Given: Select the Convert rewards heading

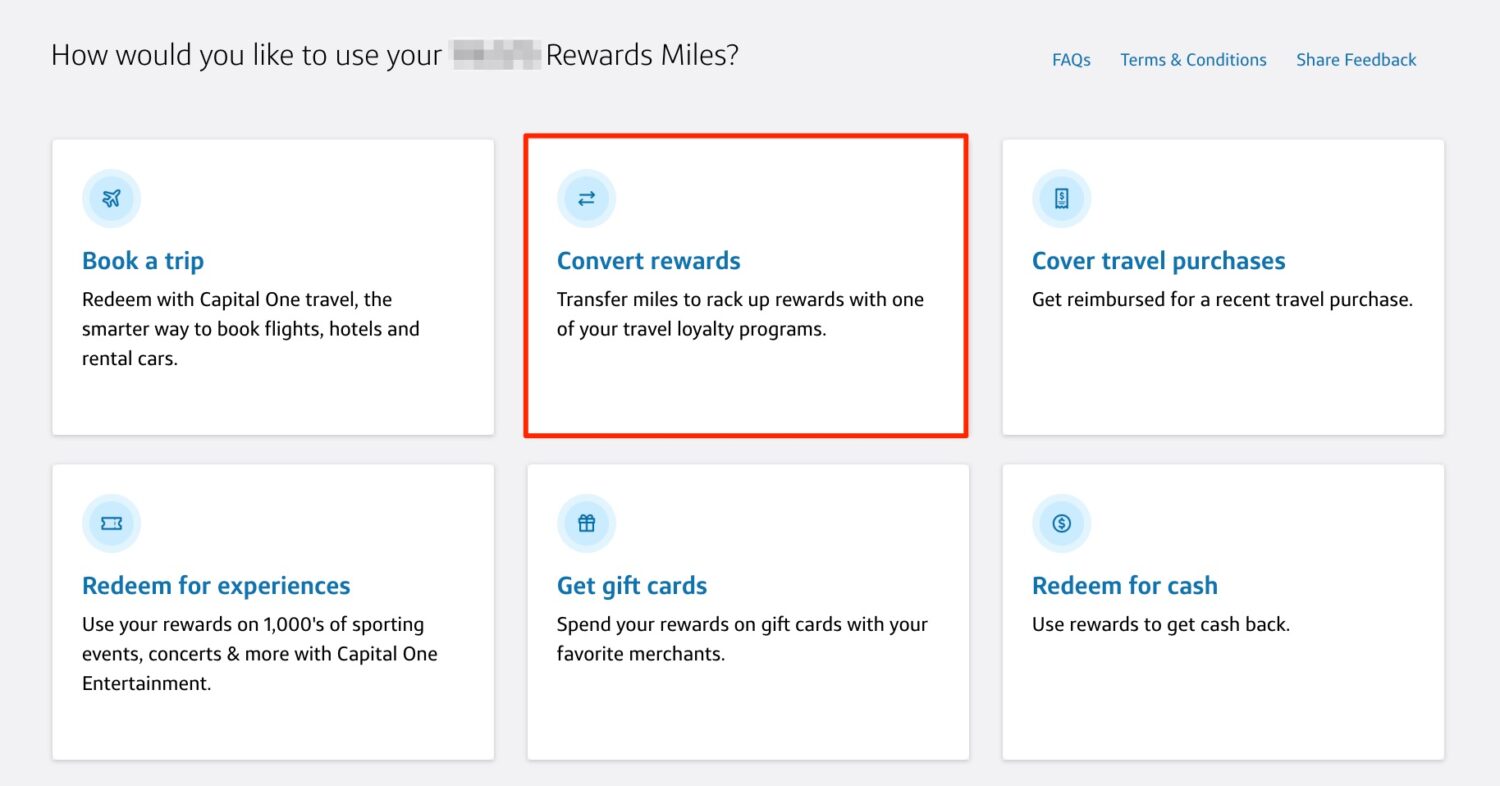Looking at the screenshot, I should 648,261.
